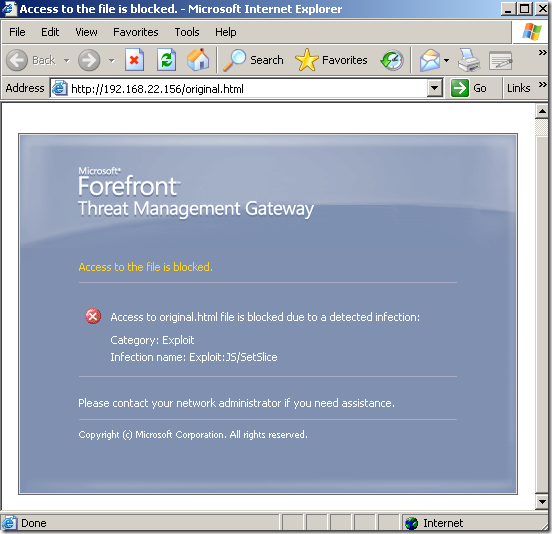The width and height of the screenshot is (552, 534).
Task: Click the Stop loading red X icon
Action: coord(134,60)
